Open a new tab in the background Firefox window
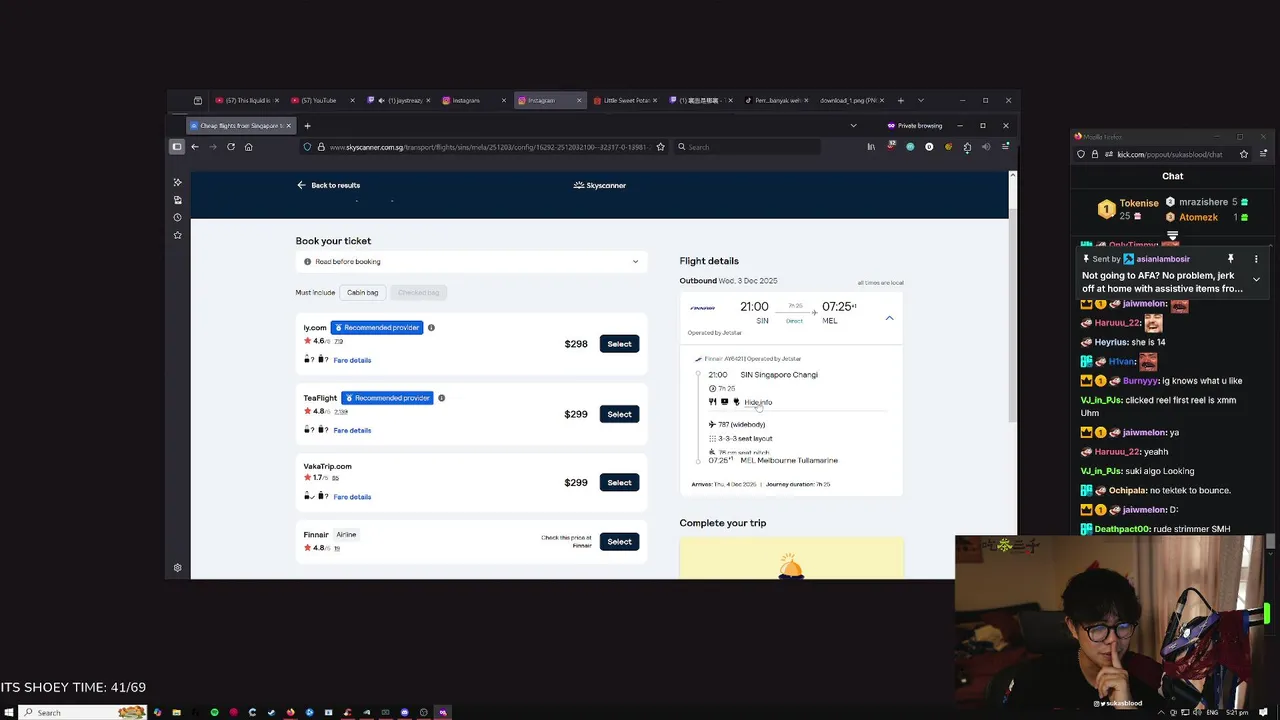 tap(900, 100)
